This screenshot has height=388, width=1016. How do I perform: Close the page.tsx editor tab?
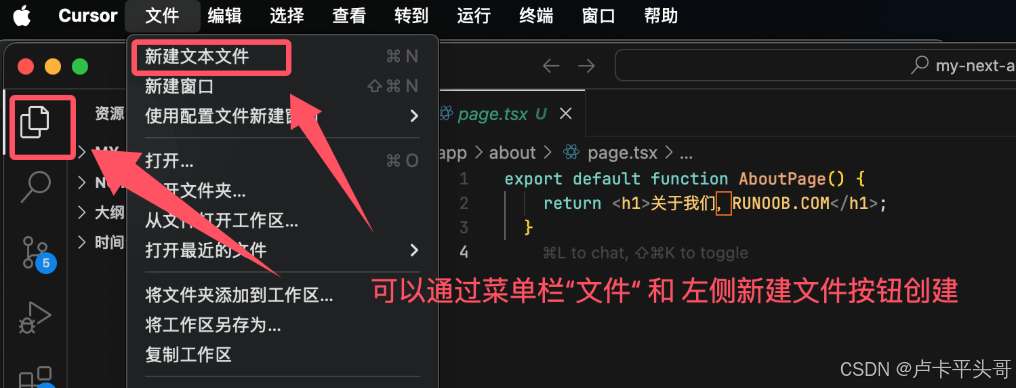pyautogui.click(x=566, y=114)
